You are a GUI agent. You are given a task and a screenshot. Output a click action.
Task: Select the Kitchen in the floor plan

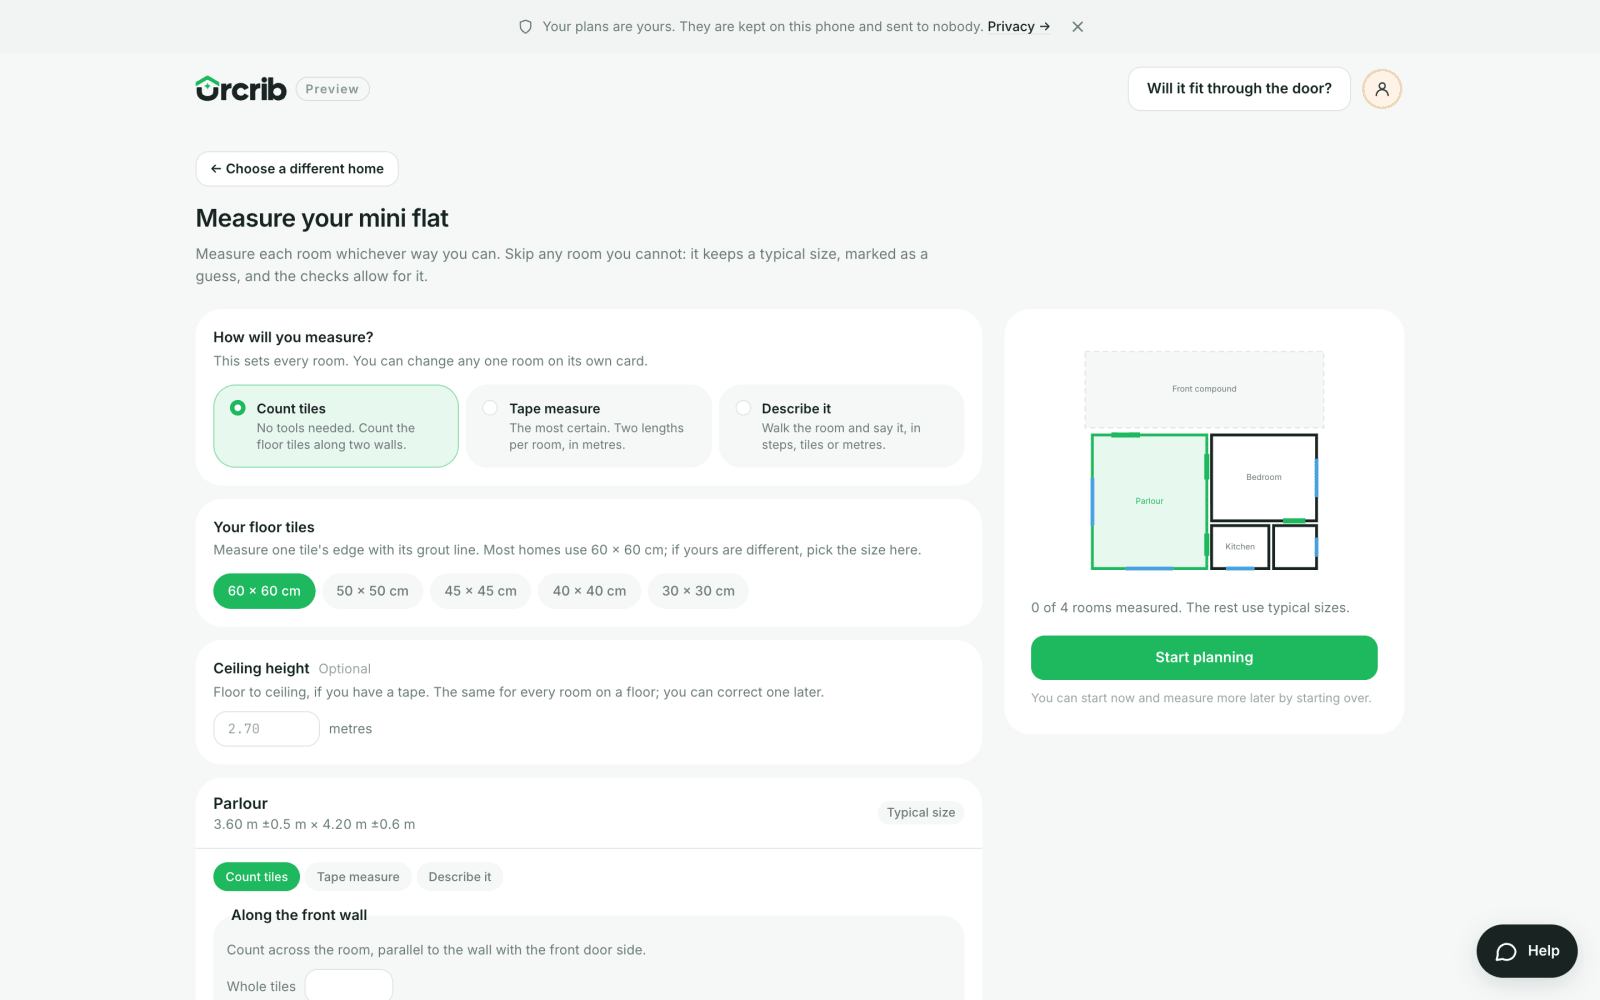1240,547
